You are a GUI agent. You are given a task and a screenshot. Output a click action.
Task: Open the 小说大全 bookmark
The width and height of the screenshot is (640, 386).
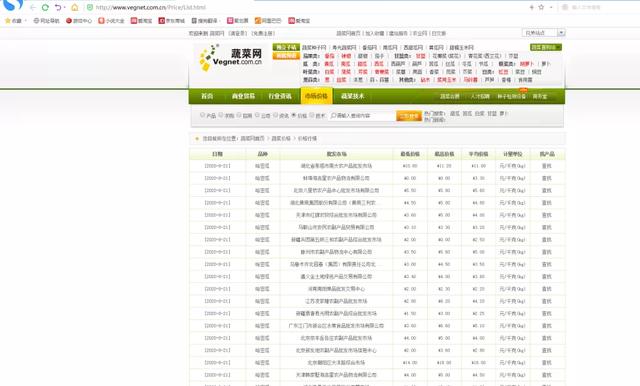point(111,20)
